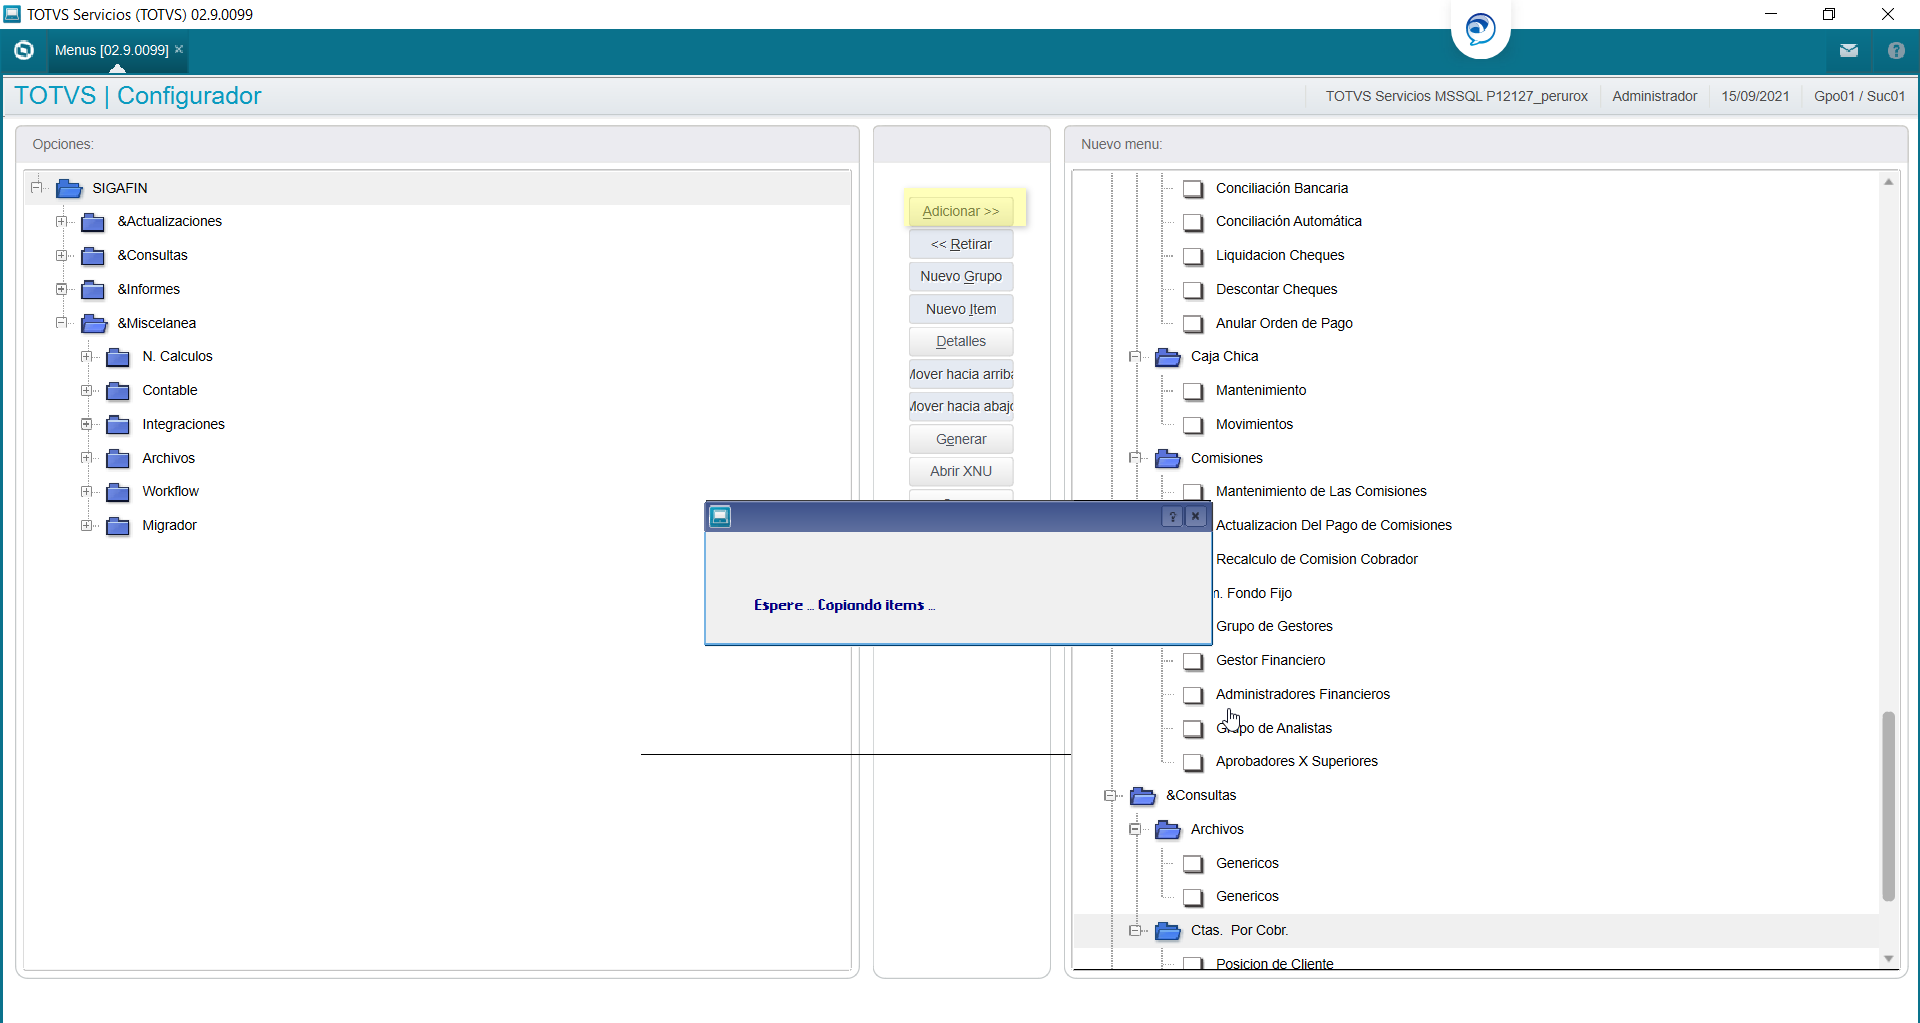The width and height of the screenshot is (1920, 1023).
Task: Close the Menus [02.9.0099] tab
Action: coord(179,49)
